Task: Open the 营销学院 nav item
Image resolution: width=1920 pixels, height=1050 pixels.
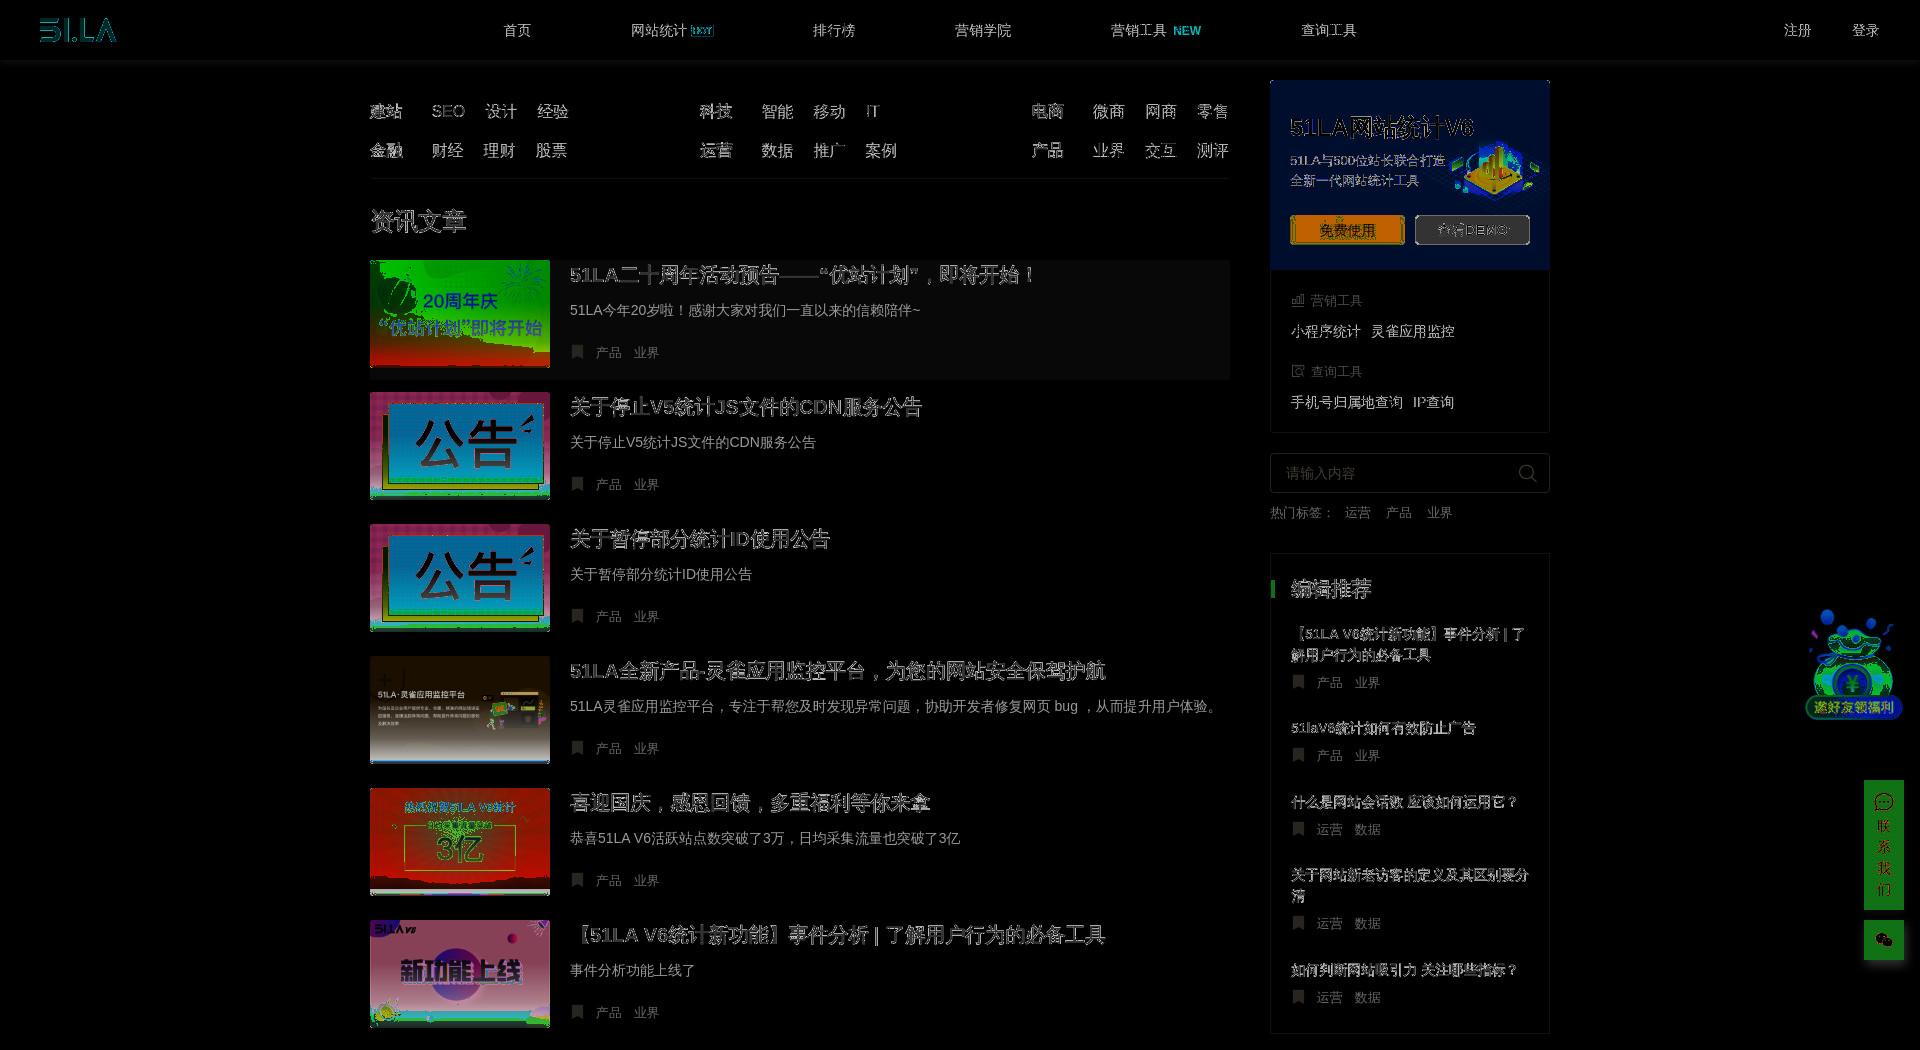Action: pyautogui.click(x=983, y=31)
